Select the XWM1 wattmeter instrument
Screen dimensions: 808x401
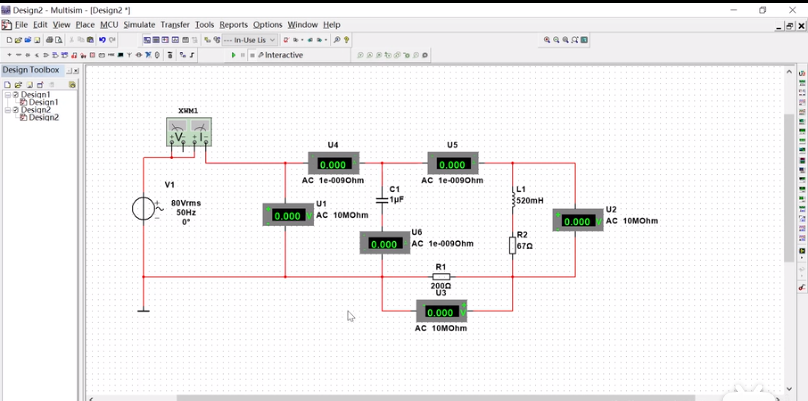coord(188,132)
